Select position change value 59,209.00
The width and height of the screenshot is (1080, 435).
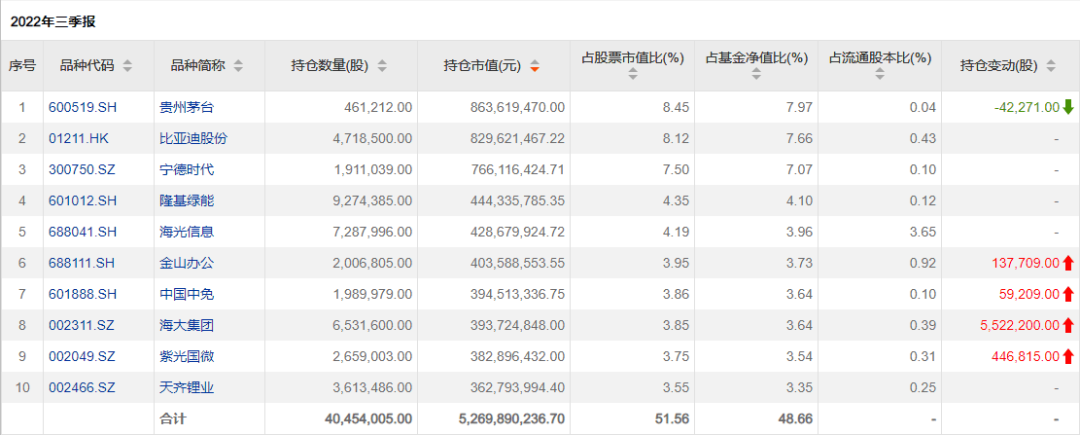[x=1029, y=294]
